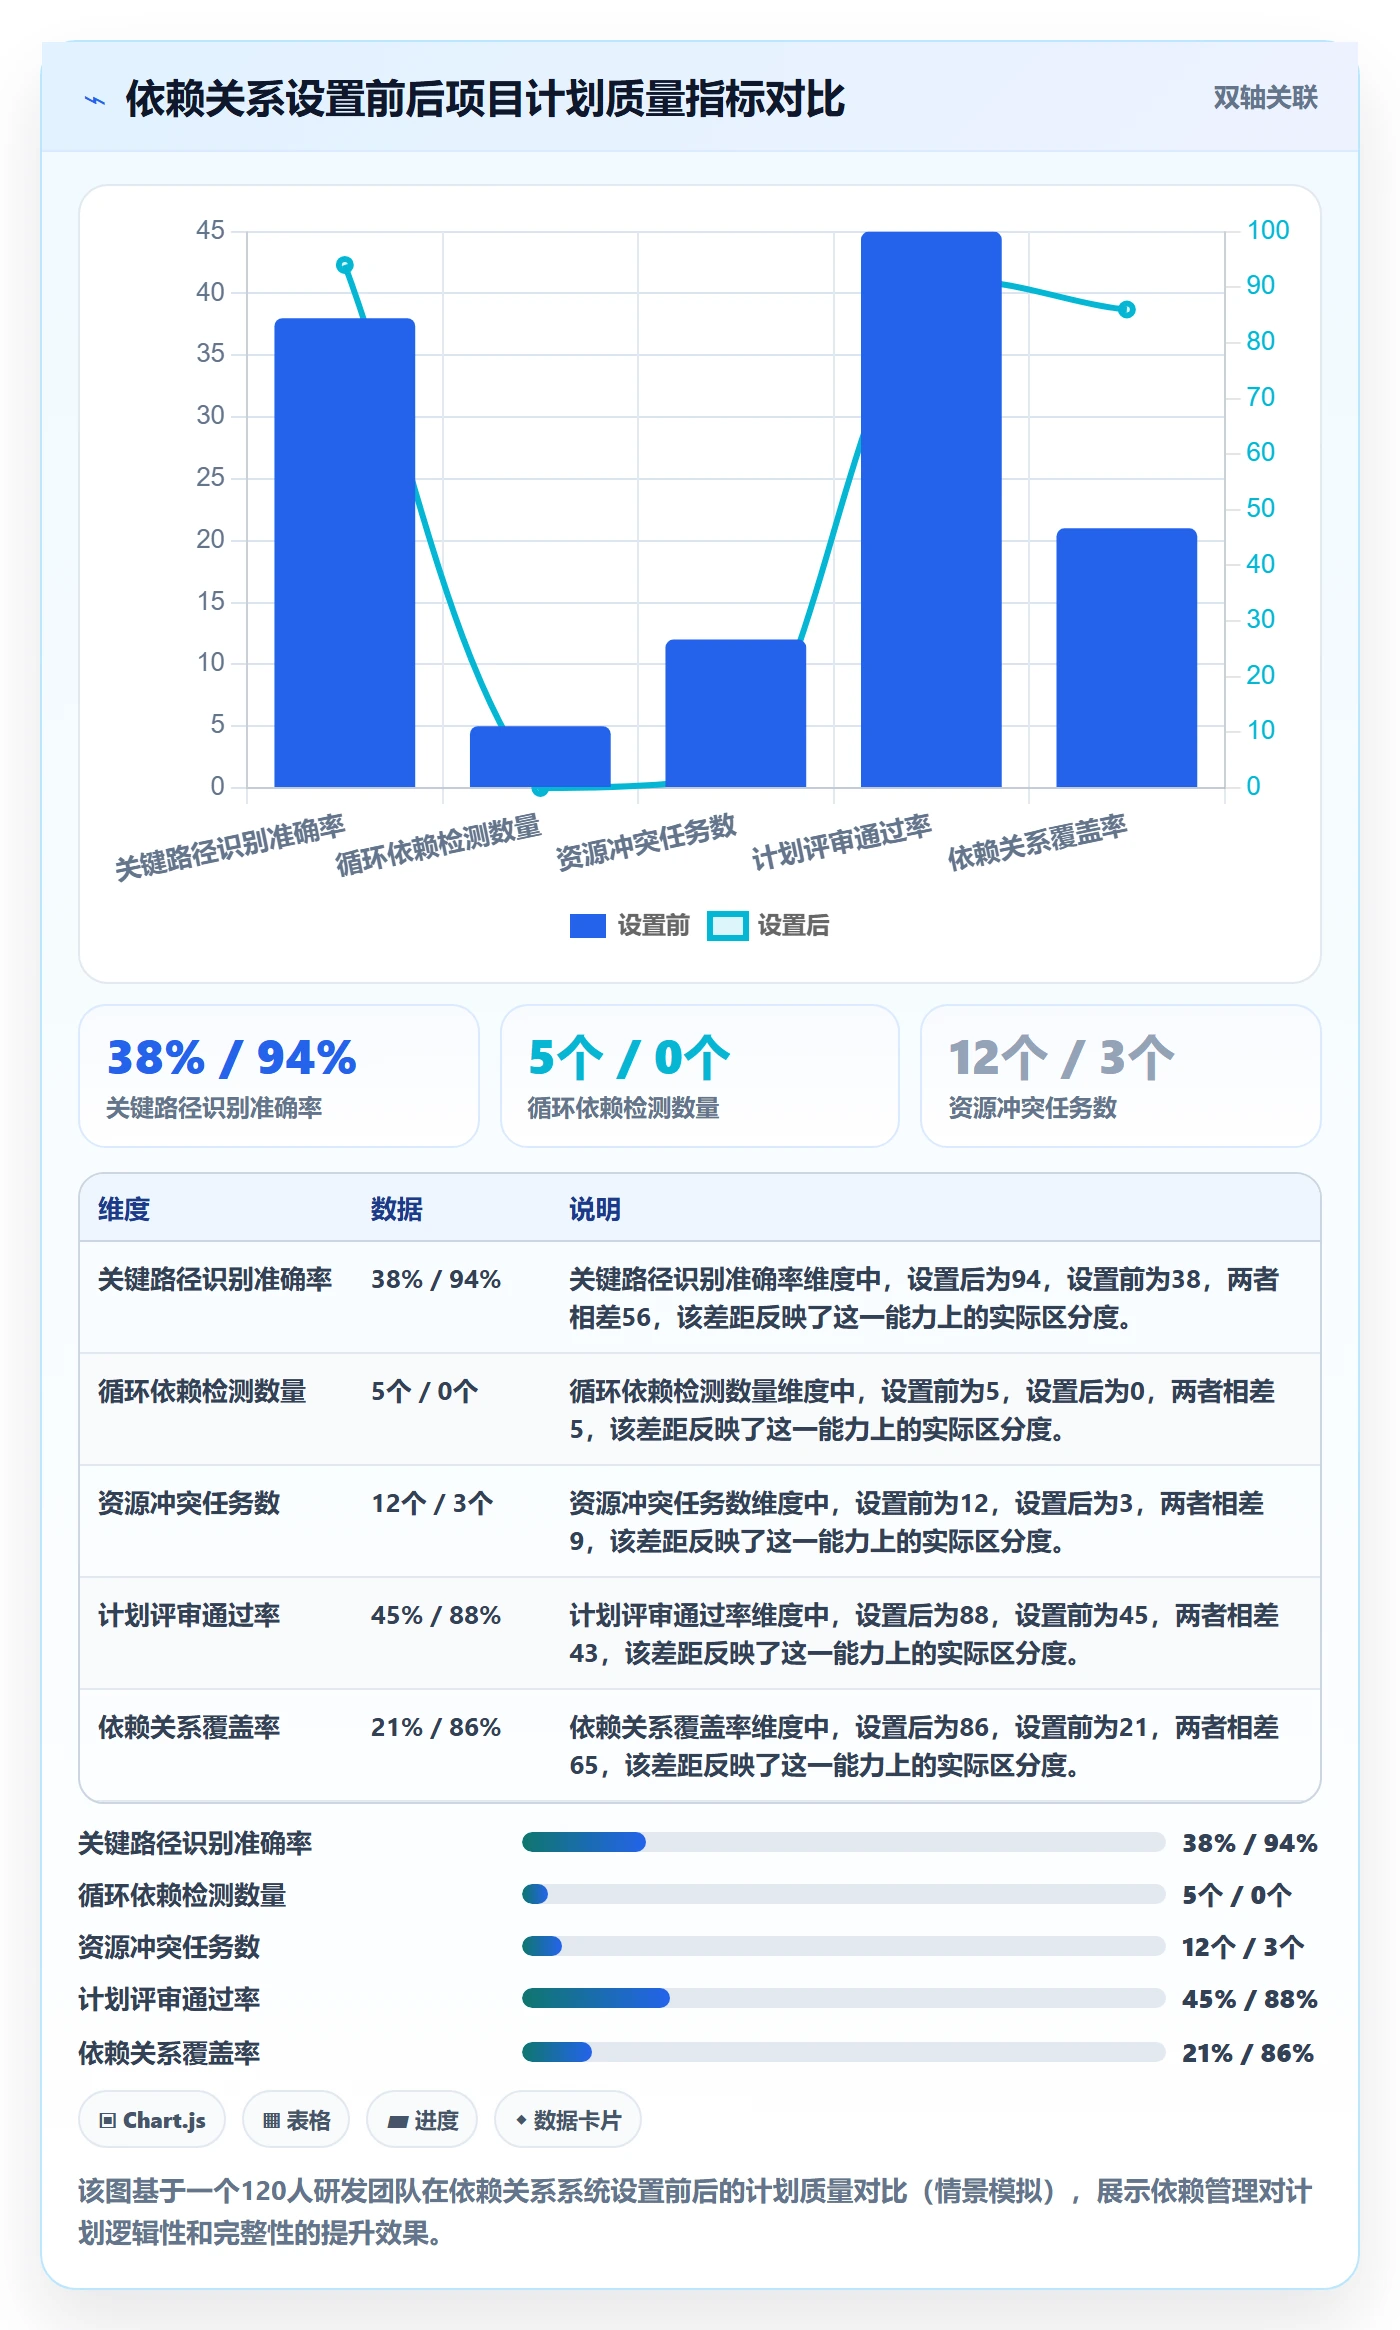1400x2330 pixels.
Task: Click the 说明 column header
Action: pyautogui.click(x=595, y=1209)
